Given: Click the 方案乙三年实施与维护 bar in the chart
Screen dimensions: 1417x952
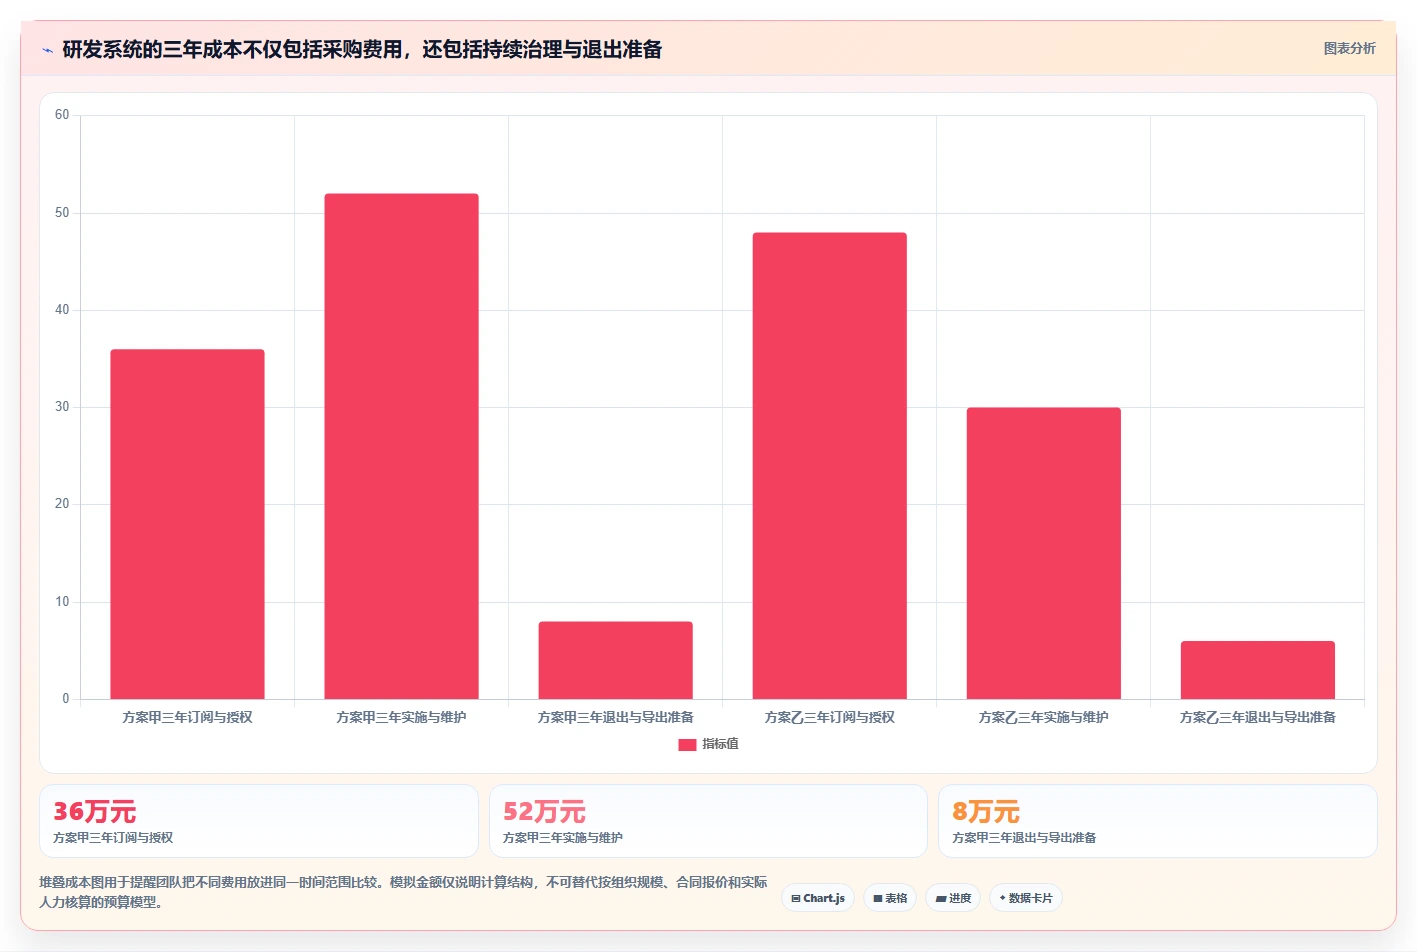Looking at the screenshot, I should point(1043,553).
